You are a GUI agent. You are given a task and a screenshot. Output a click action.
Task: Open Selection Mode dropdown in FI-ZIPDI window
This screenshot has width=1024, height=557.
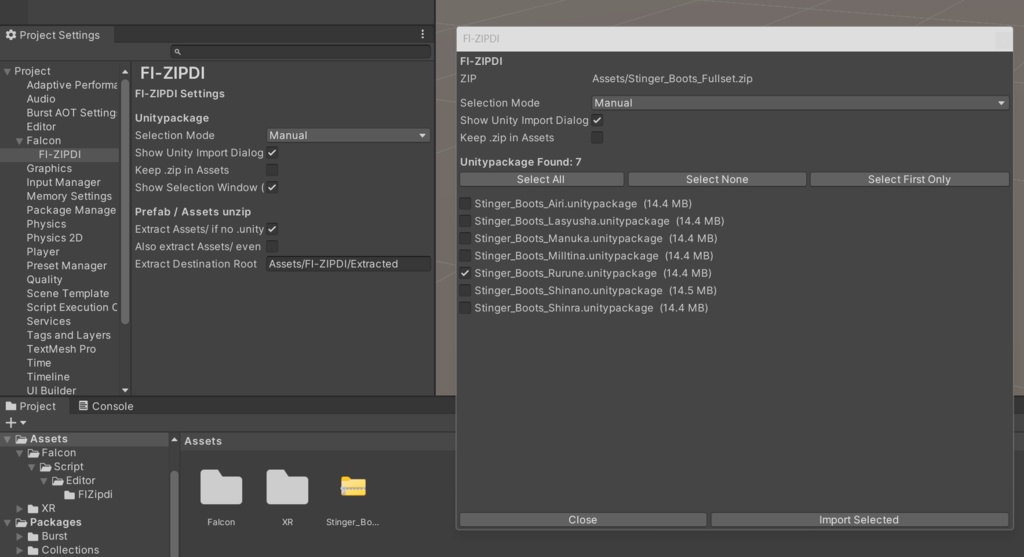(800, 103)
